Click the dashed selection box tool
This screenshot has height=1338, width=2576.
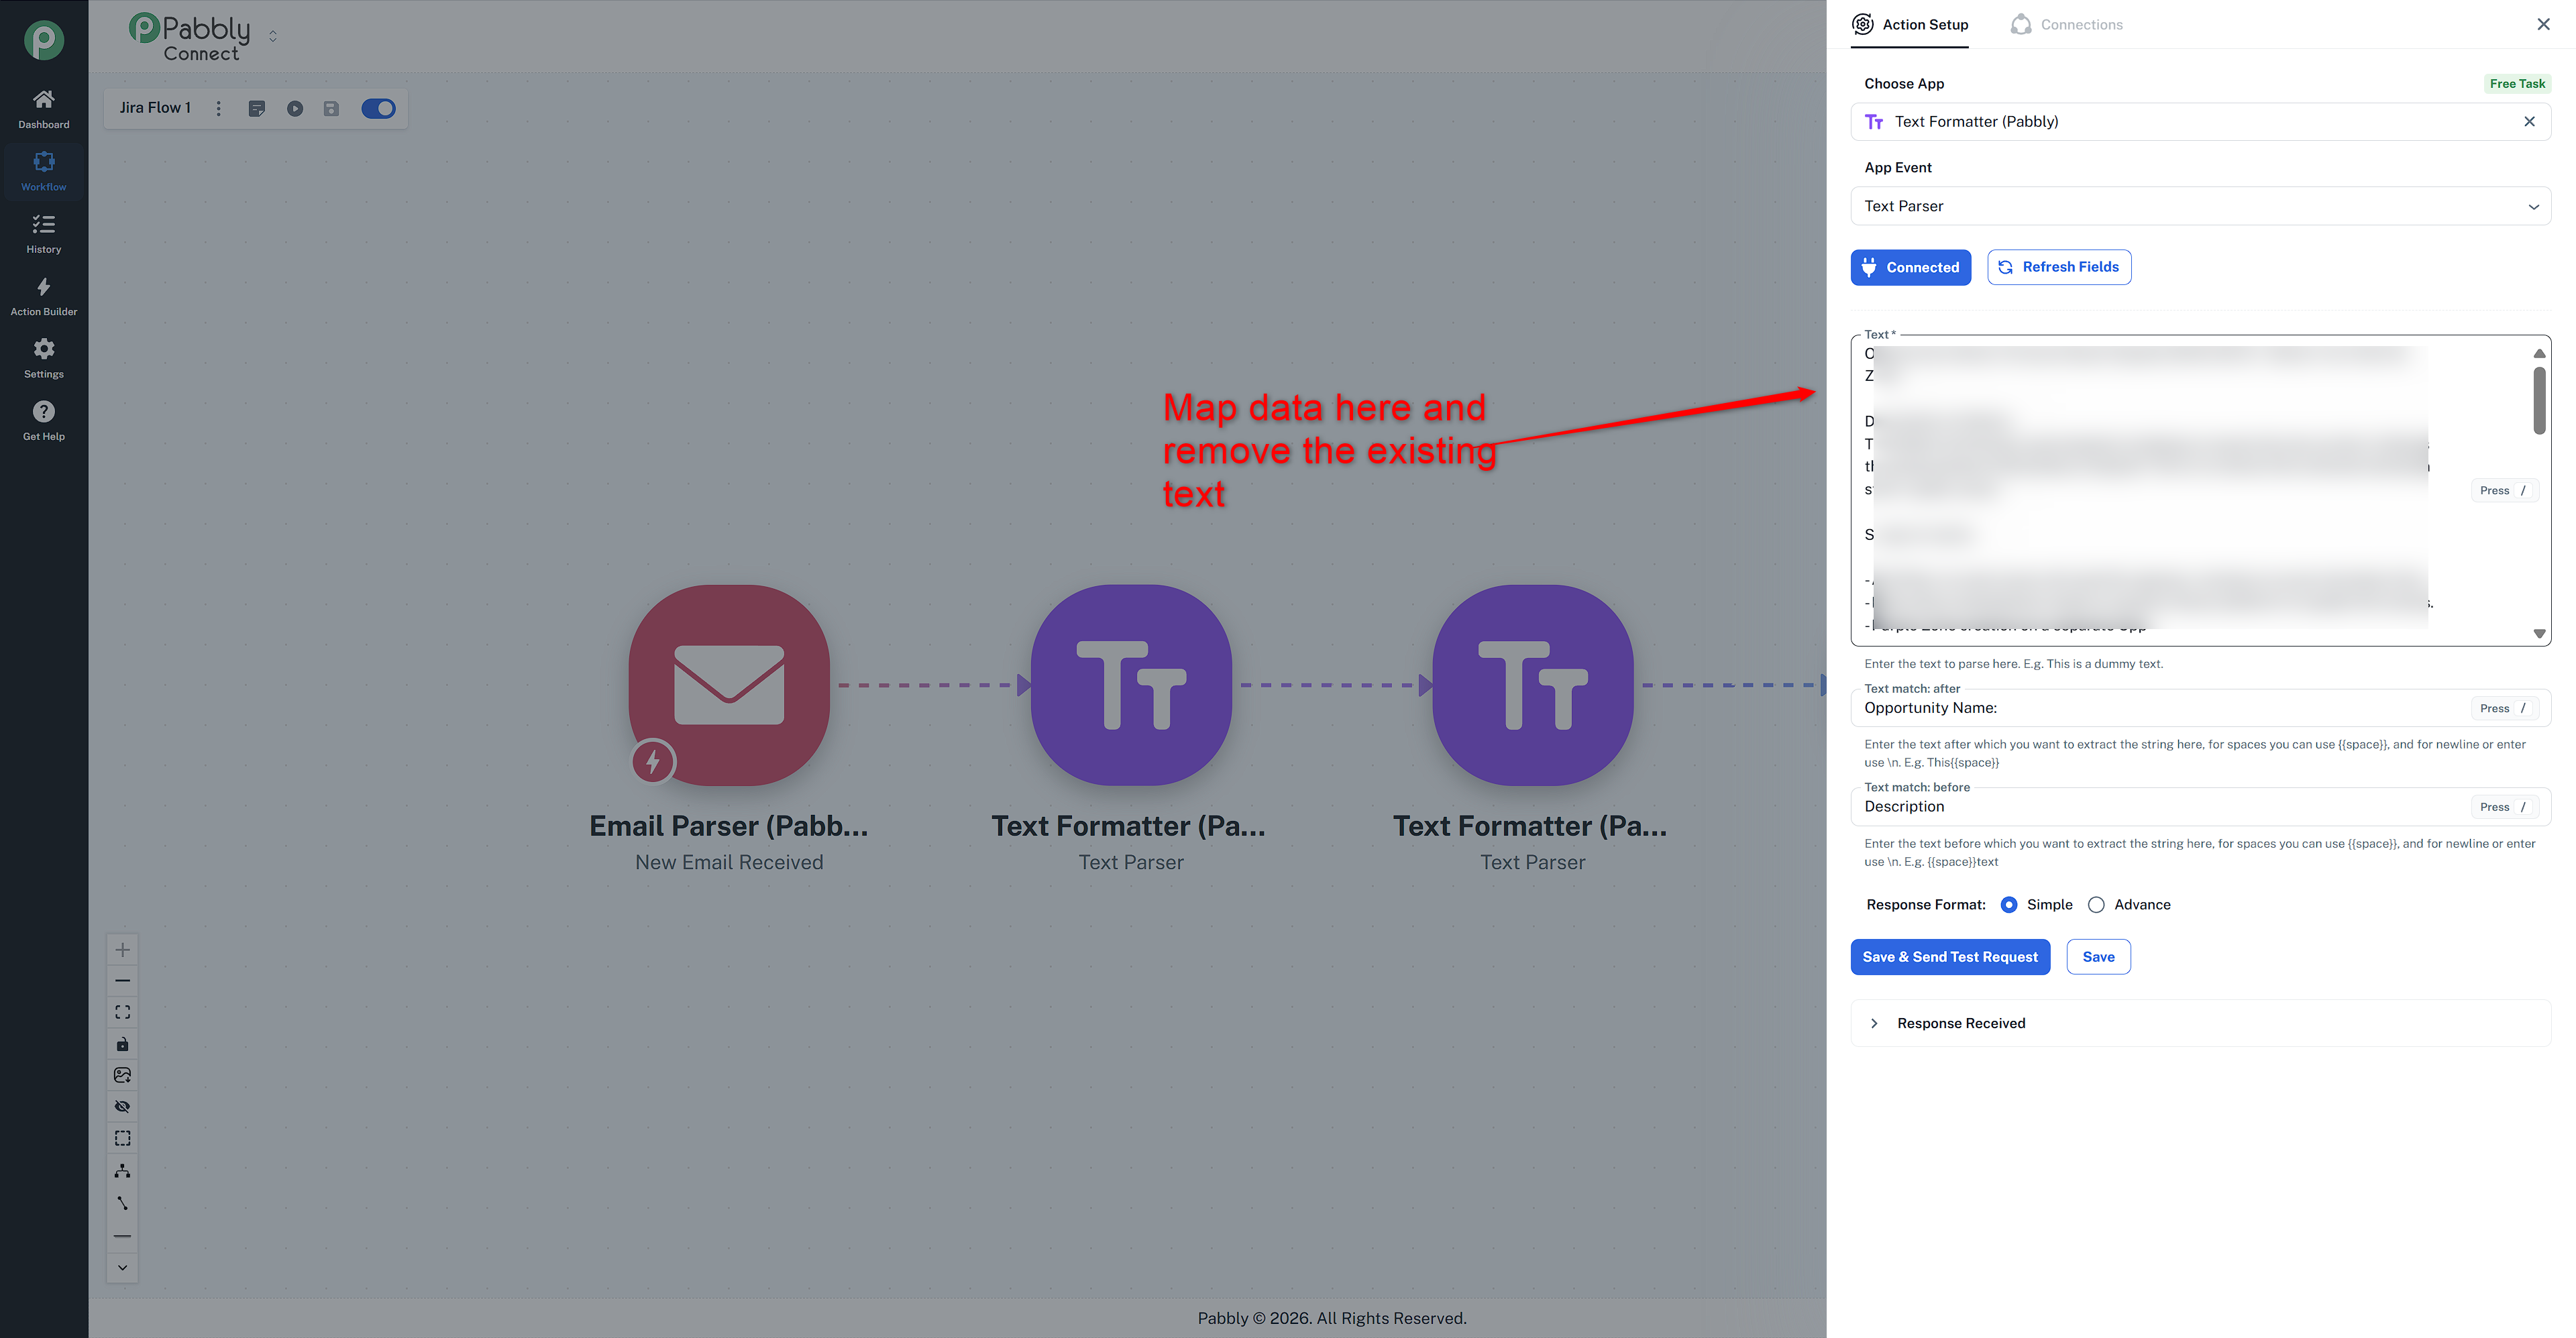[123, 1138]
